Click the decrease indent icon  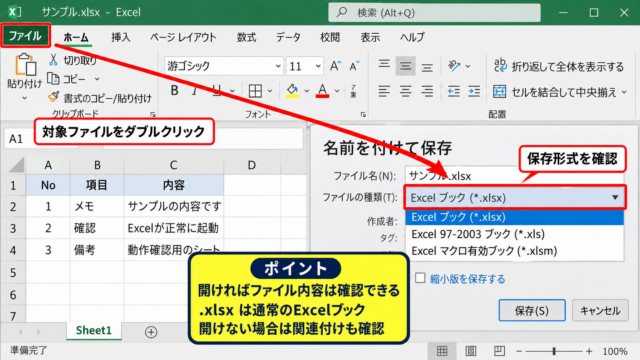(453, 91)
